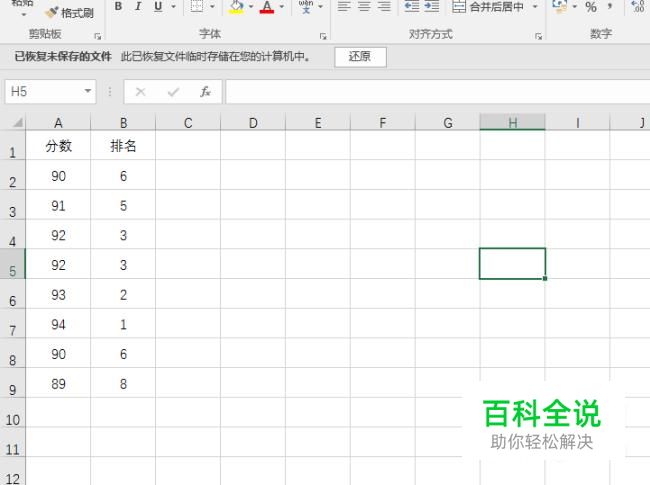The height and width of the screenshot is (485, 650).
Task: Toggle underline formatting
Action: coord(158,6)
